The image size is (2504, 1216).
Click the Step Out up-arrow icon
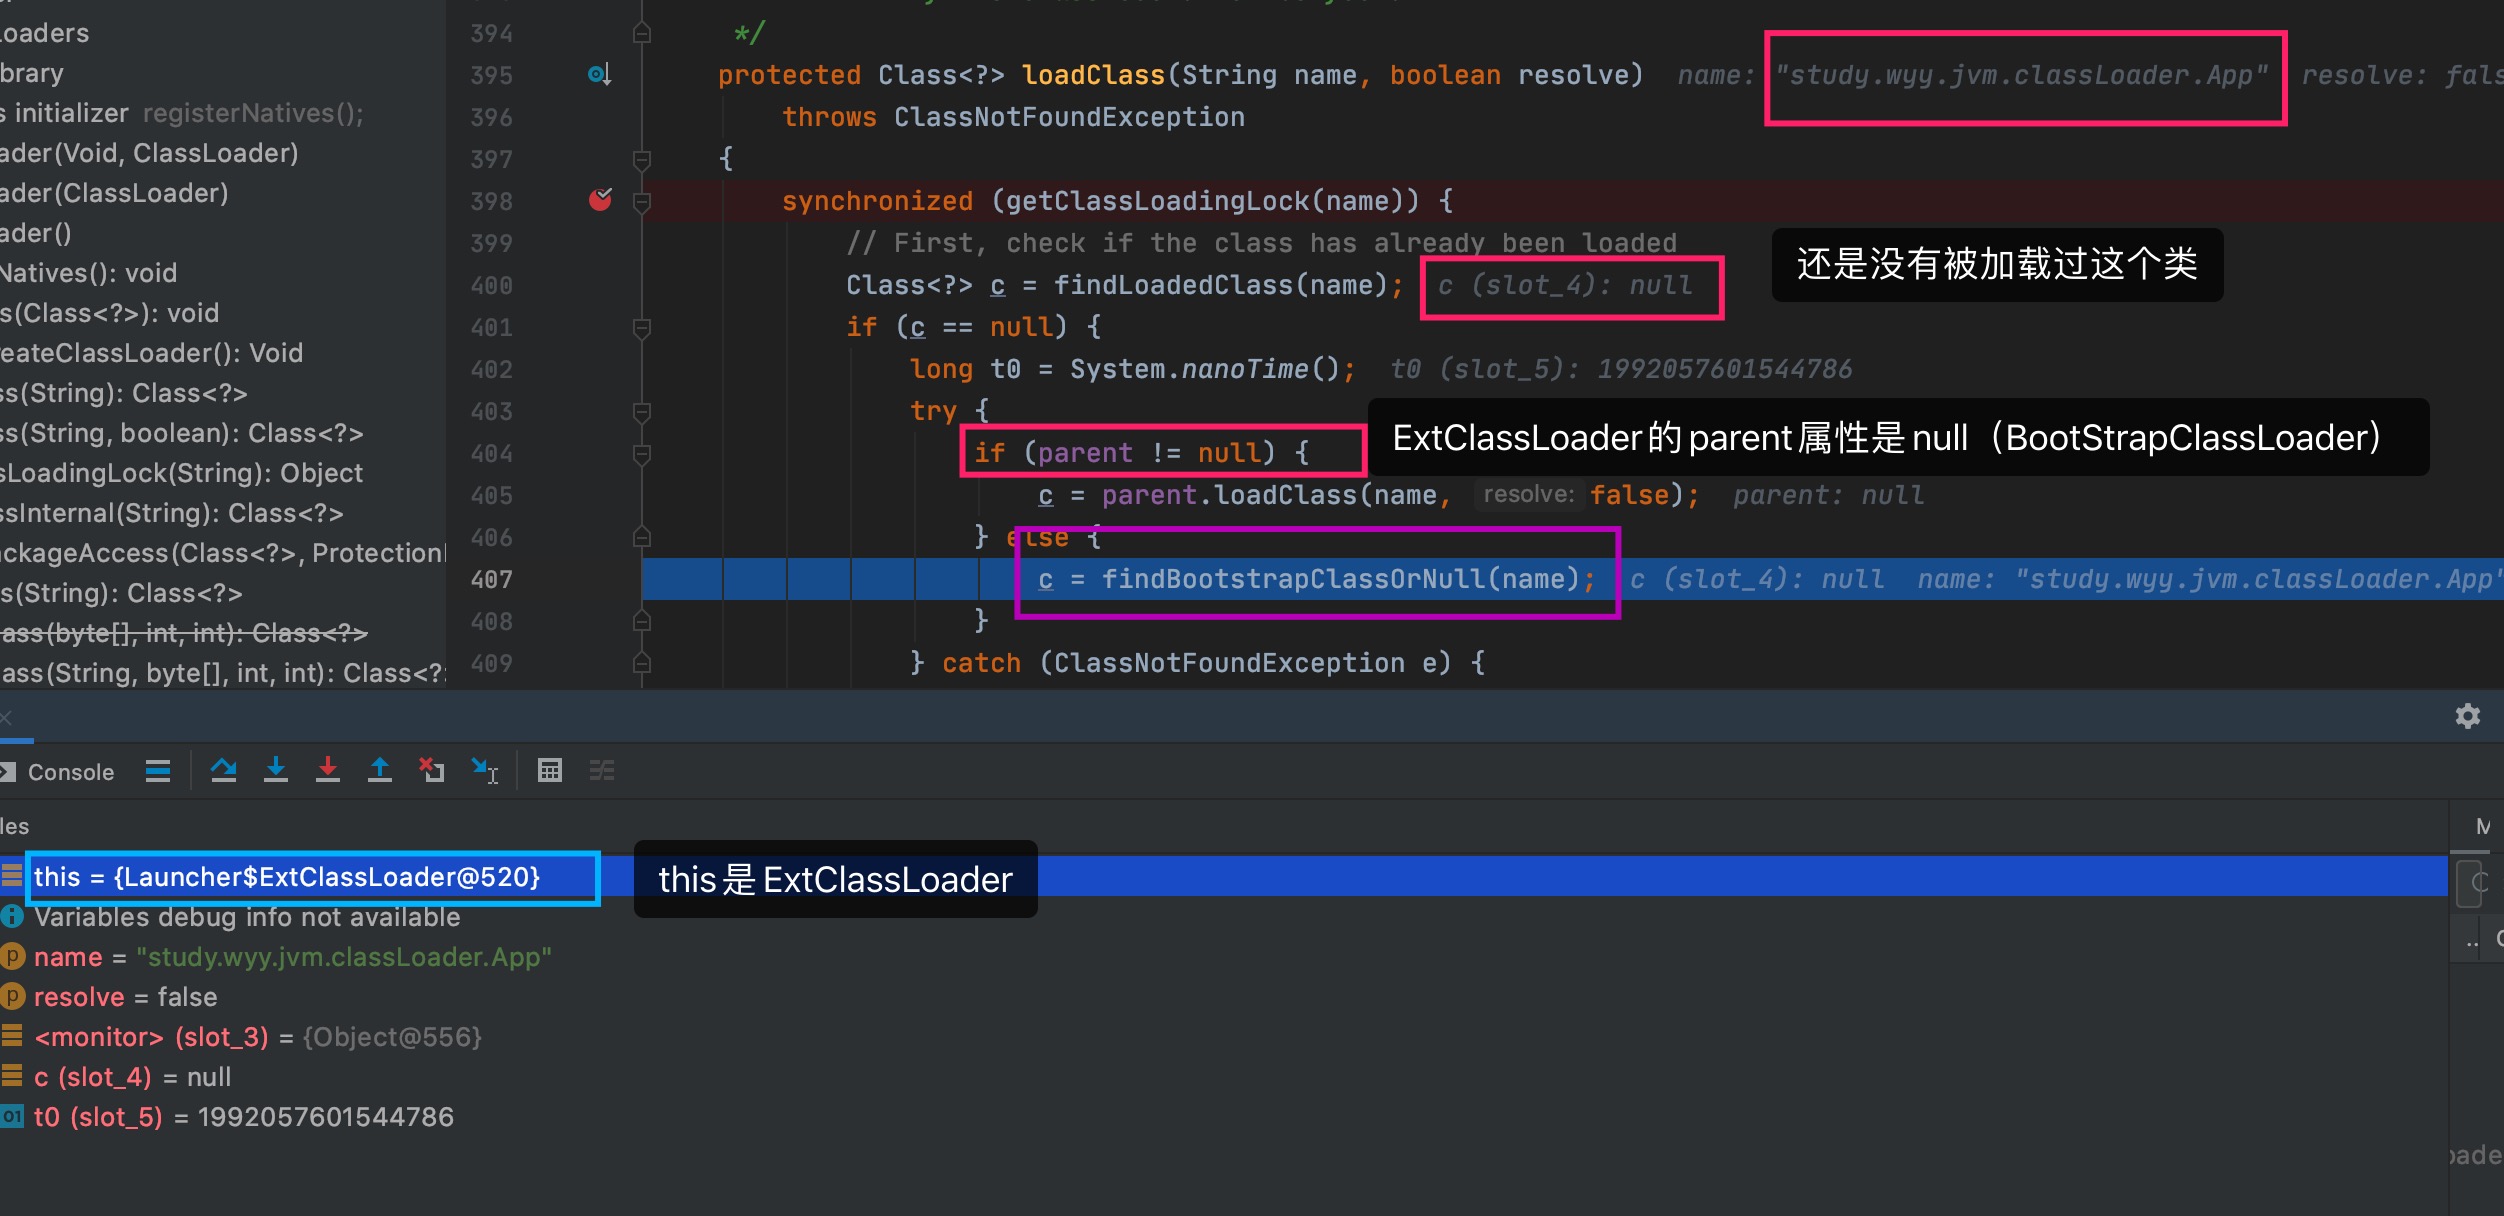pos(380,770)
